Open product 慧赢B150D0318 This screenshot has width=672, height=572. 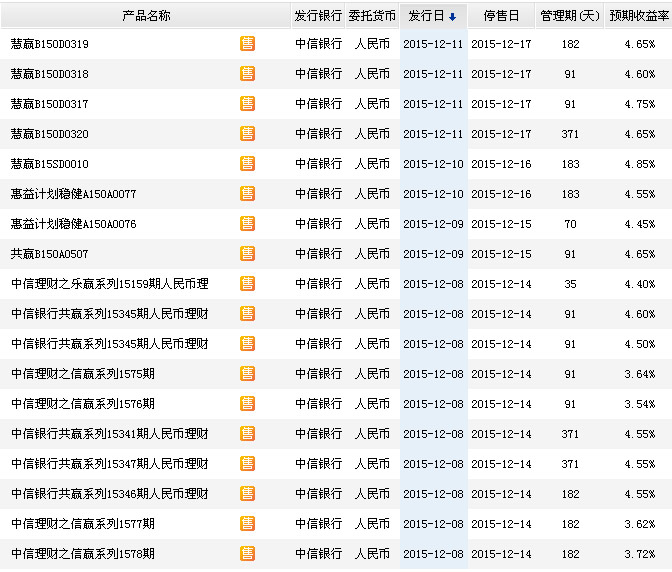[50, 74]
